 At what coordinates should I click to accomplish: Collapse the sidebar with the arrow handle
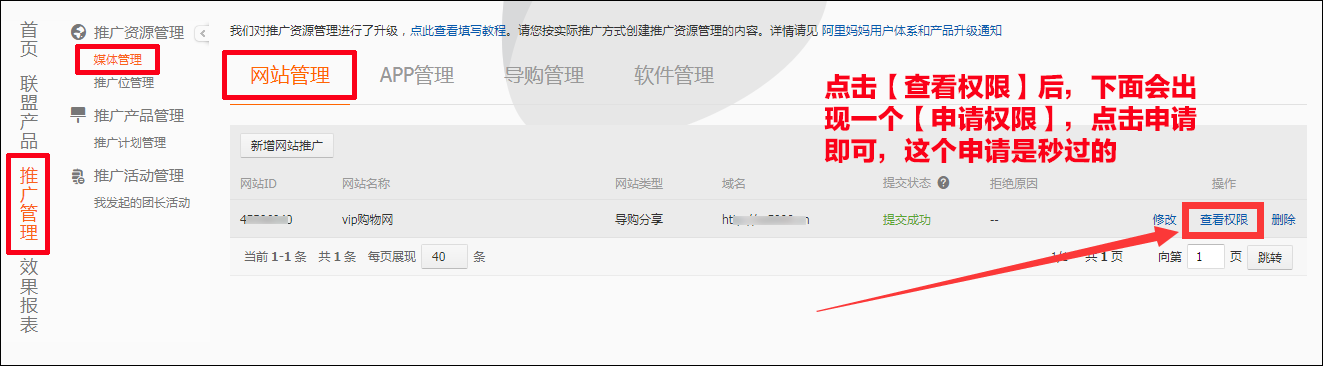(x=202, y=33)
